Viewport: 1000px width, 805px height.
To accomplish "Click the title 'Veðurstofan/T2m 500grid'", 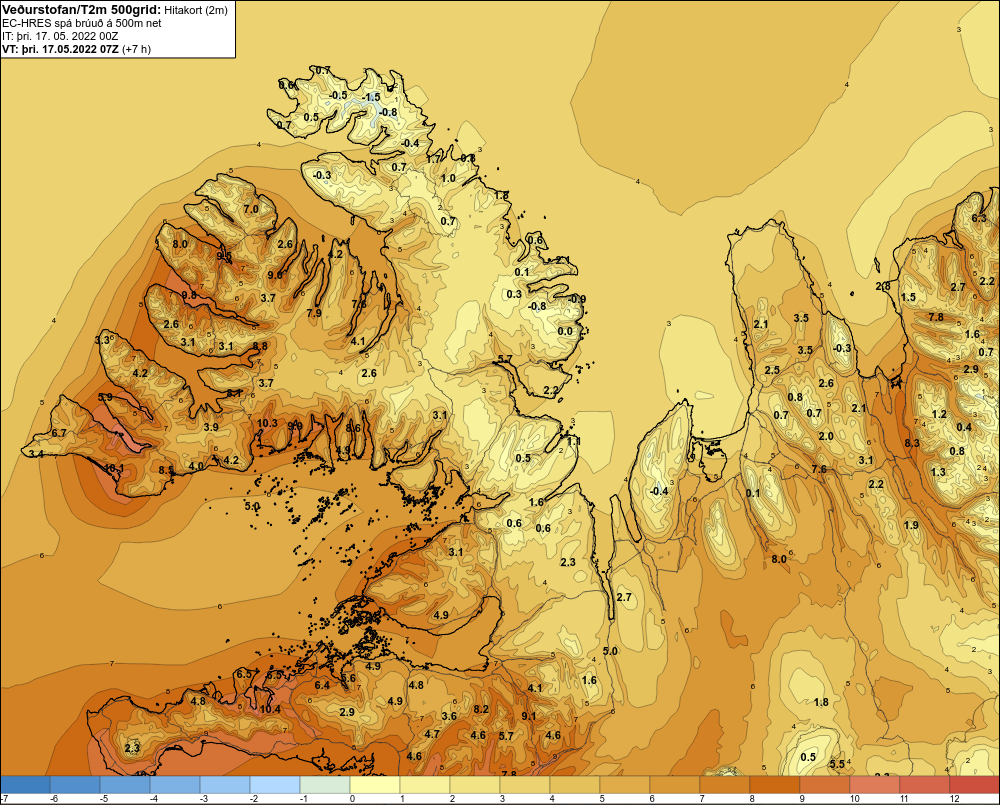I will pos(81,10).
